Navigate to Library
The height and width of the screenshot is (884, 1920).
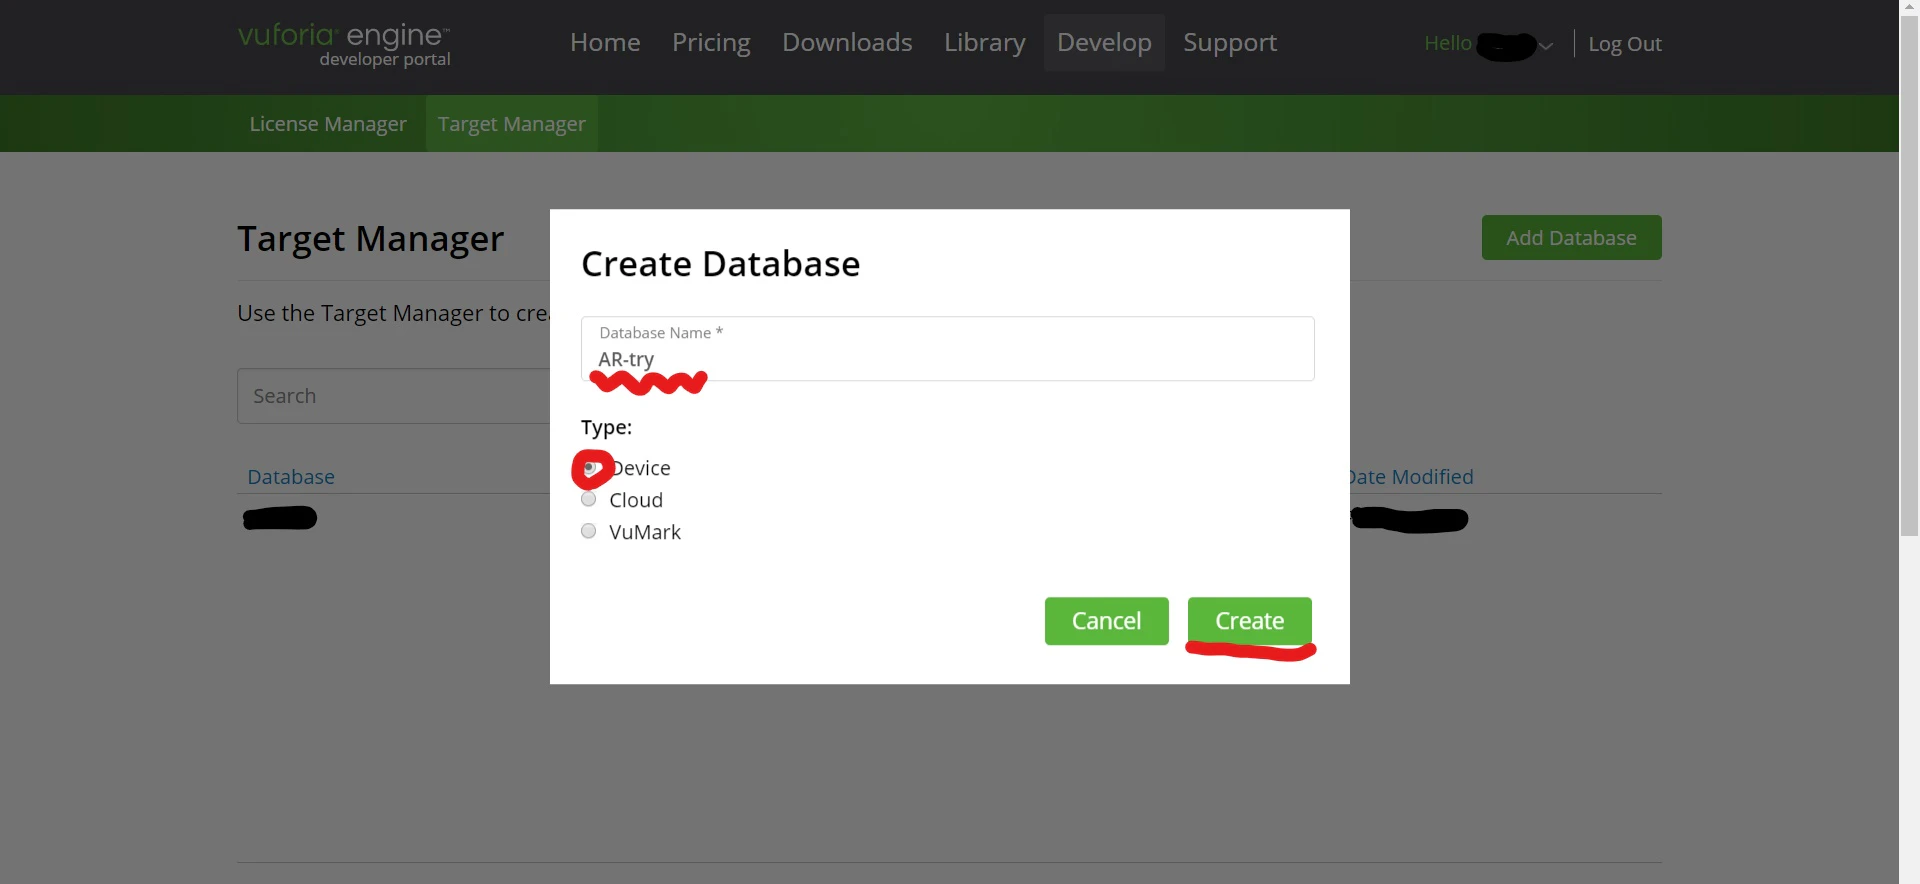coord(985,42)
